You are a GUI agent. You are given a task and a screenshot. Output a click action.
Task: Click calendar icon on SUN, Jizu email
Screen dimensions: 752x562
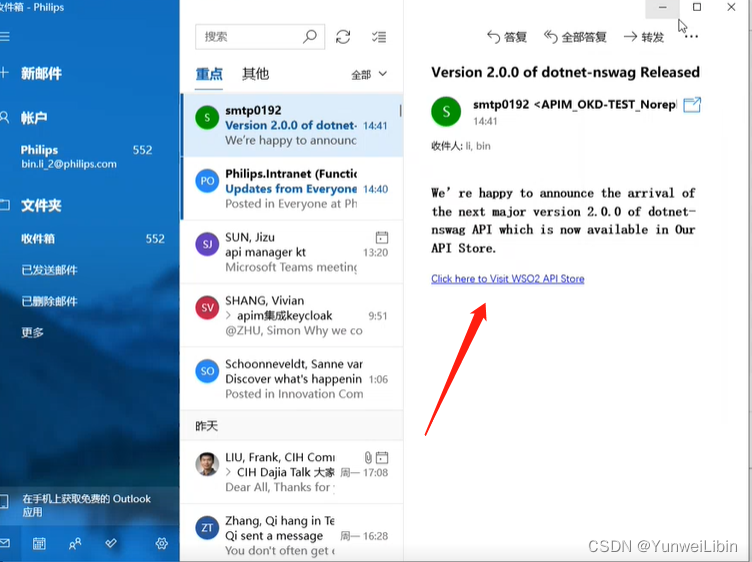(x=382, y=237)
